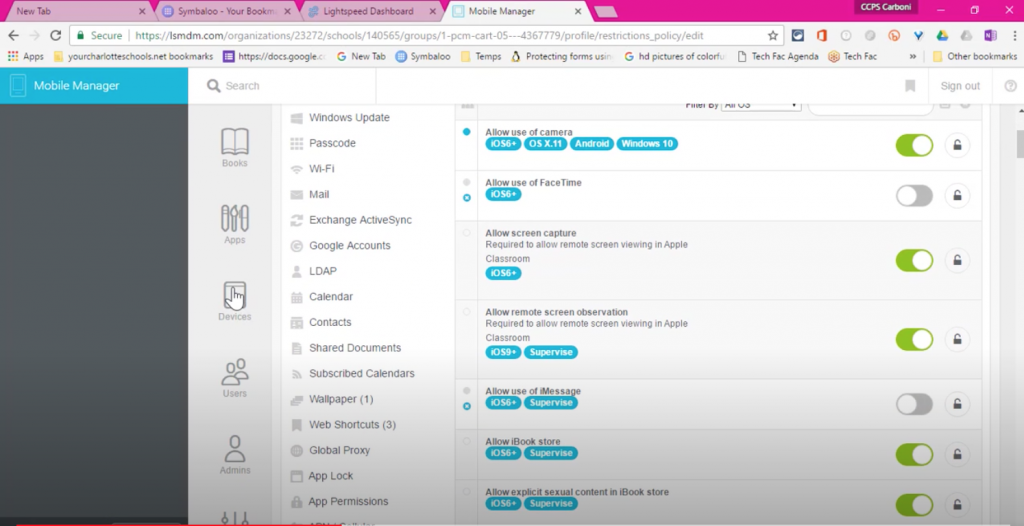The image size is (1024, 526).
Task: Click the bookmark icon near Sign out
Action: pyautogui.click(x=910, y=86)
